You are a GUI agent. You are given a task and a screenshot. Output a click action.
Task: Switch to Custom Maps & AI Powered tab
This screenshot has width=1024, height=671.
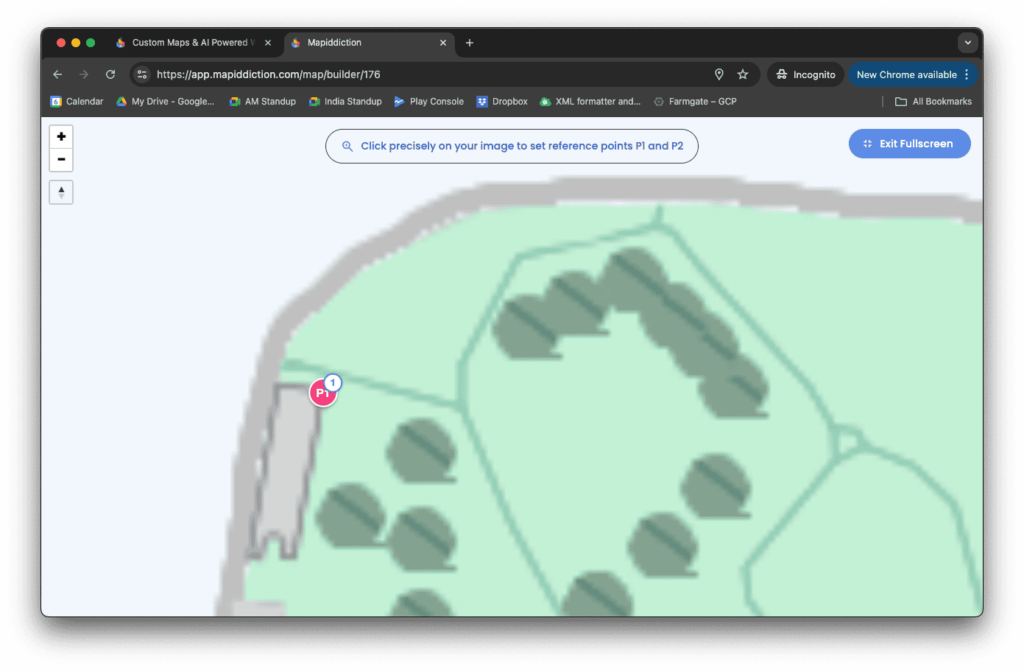pyautogui.click(x=187, y=43)
